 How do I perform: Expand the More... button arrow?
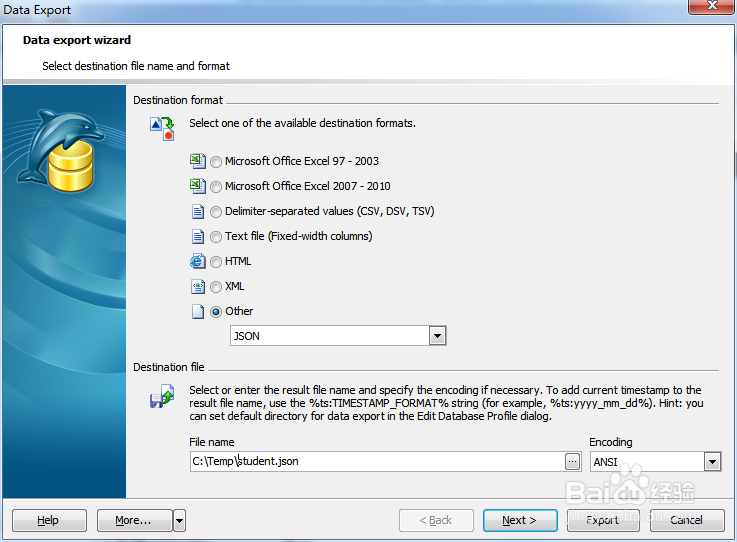pos(180,520)
